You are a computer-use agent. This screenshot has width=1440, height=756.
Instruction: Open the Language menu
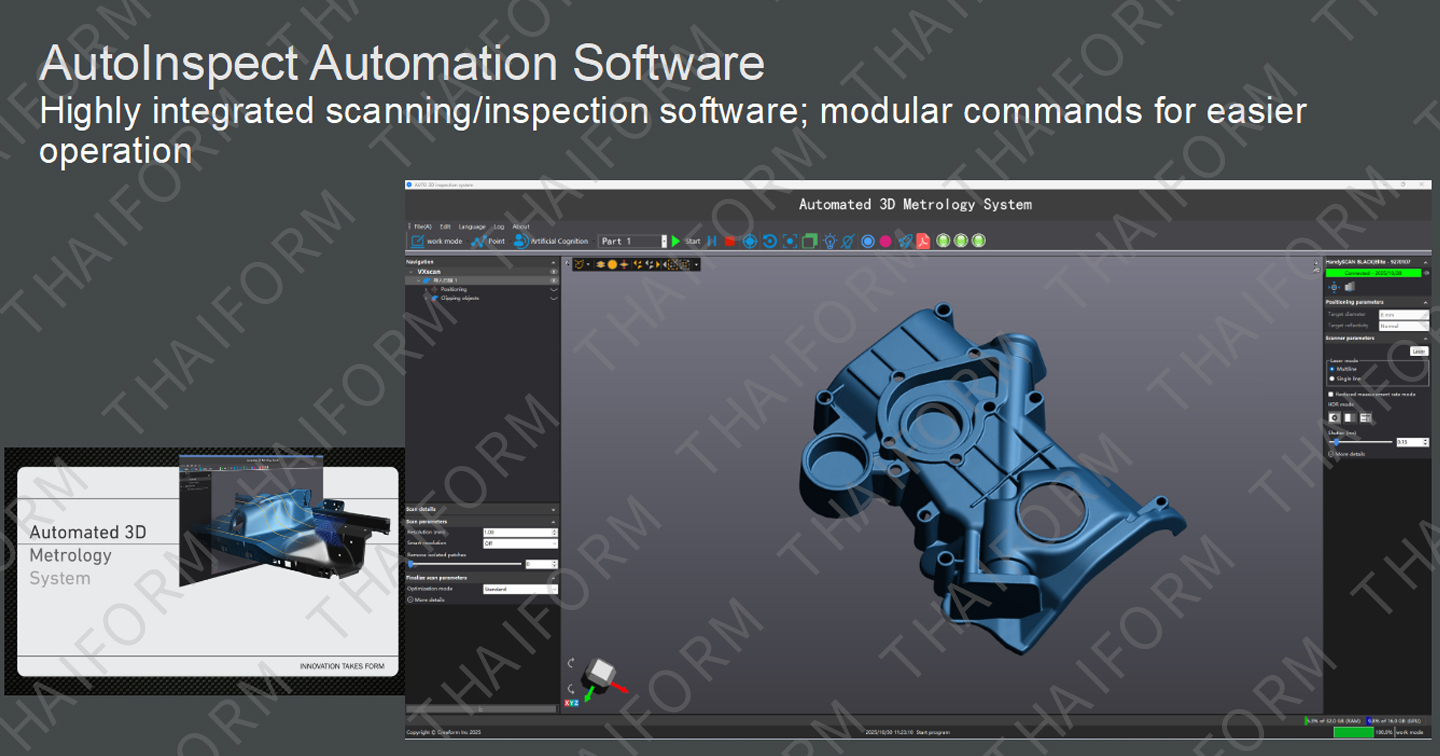(x=472, y=227)
